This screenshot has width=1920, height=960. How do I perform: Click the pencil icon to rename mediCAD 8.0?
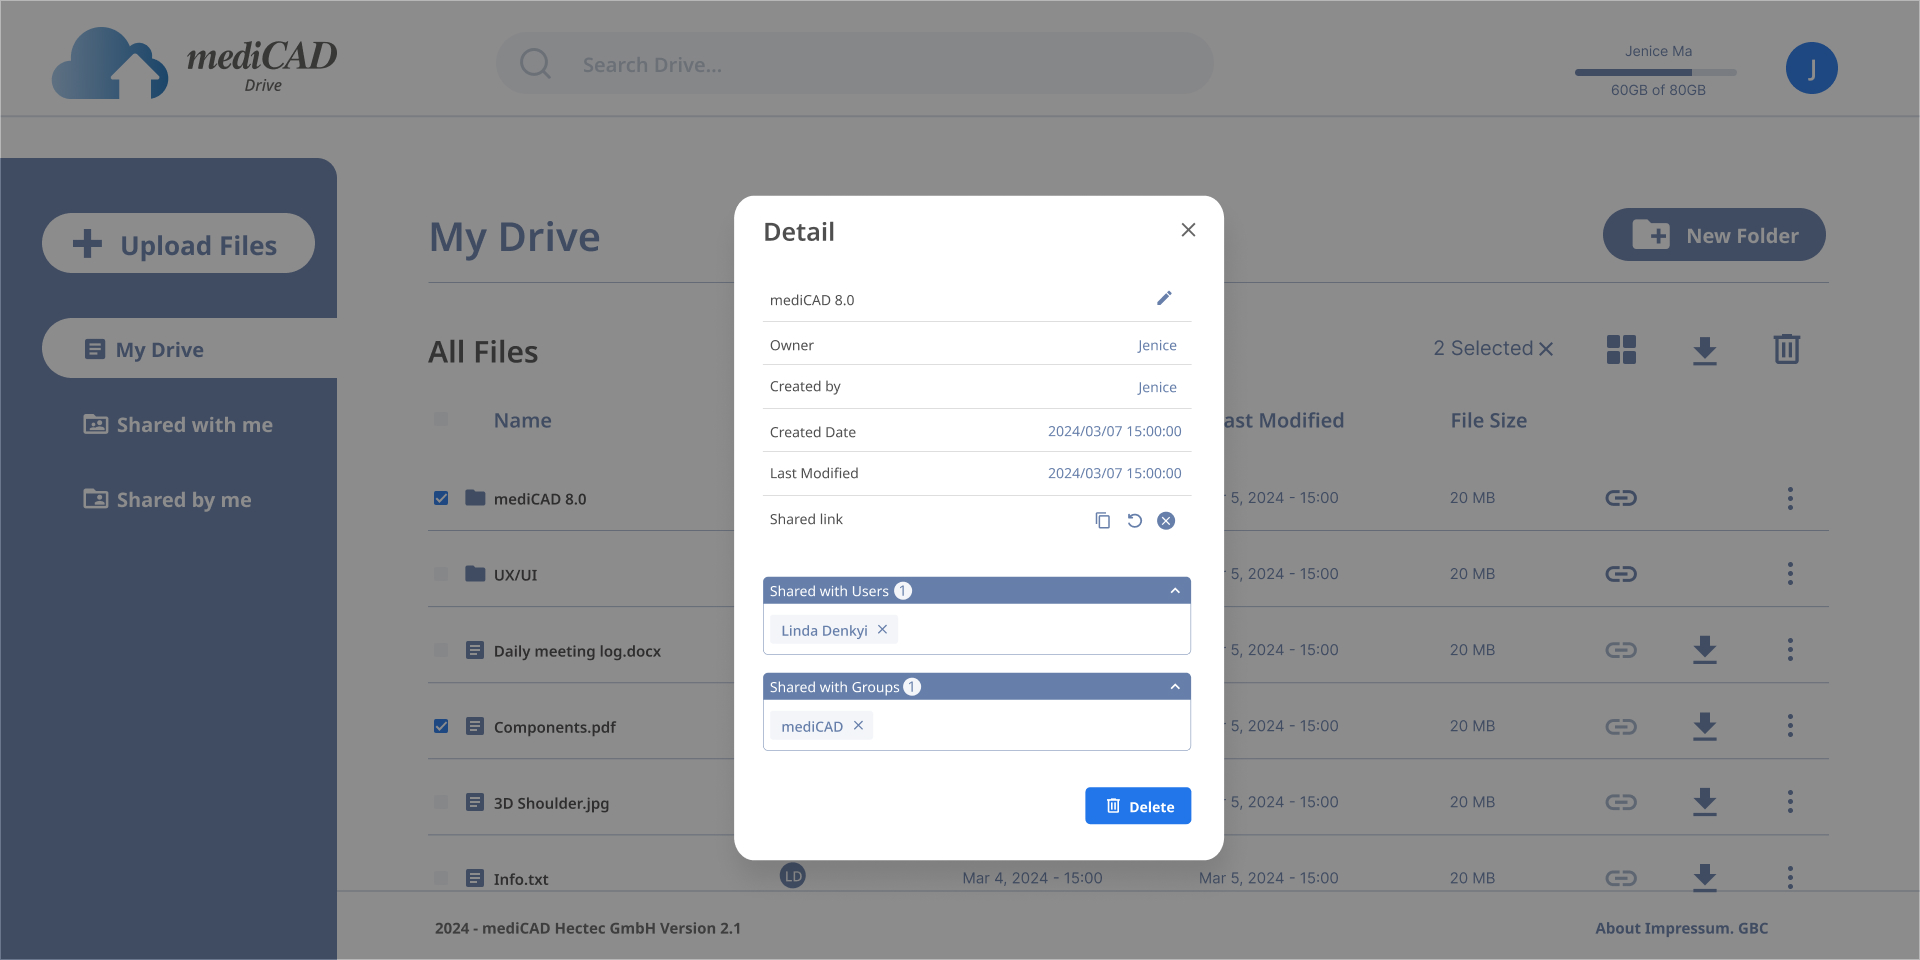tap(1164, 298)
